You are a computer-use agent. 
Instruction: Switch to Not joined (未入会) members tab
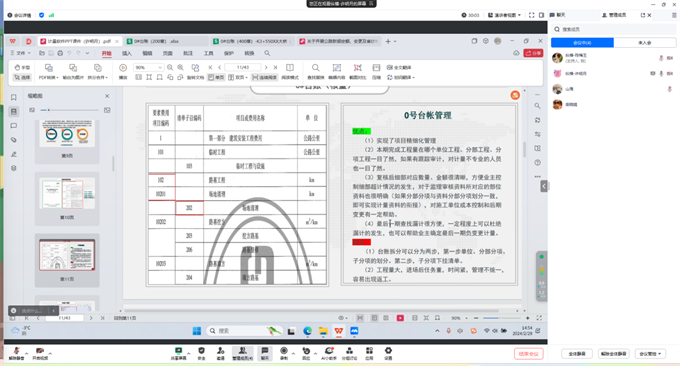(645, 42)
